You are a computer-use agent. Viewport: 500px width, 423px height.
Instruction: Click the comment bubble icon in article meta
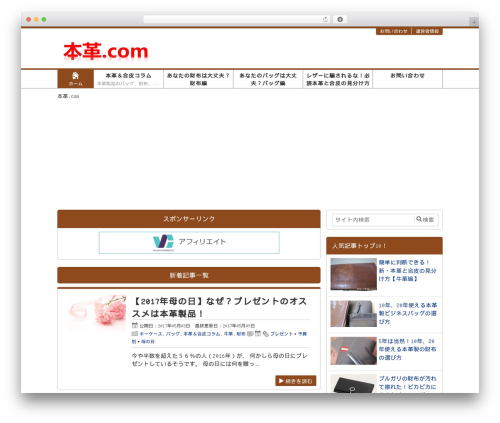[250, 333]
